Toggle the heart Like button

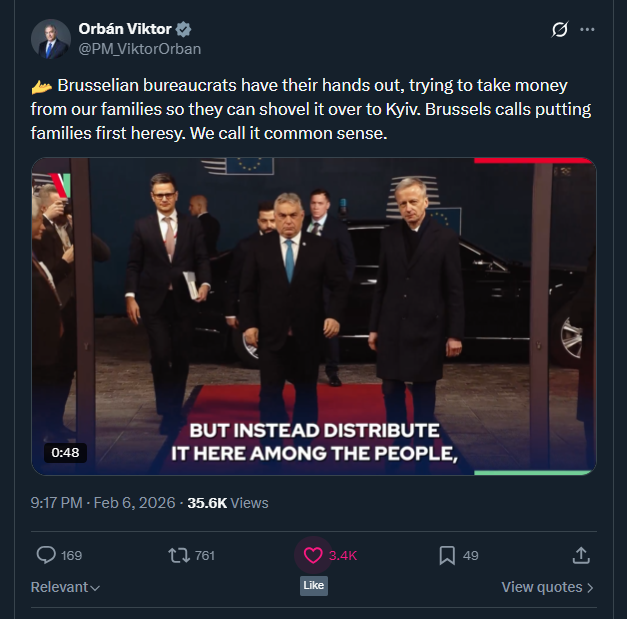(x=313, y=555)
